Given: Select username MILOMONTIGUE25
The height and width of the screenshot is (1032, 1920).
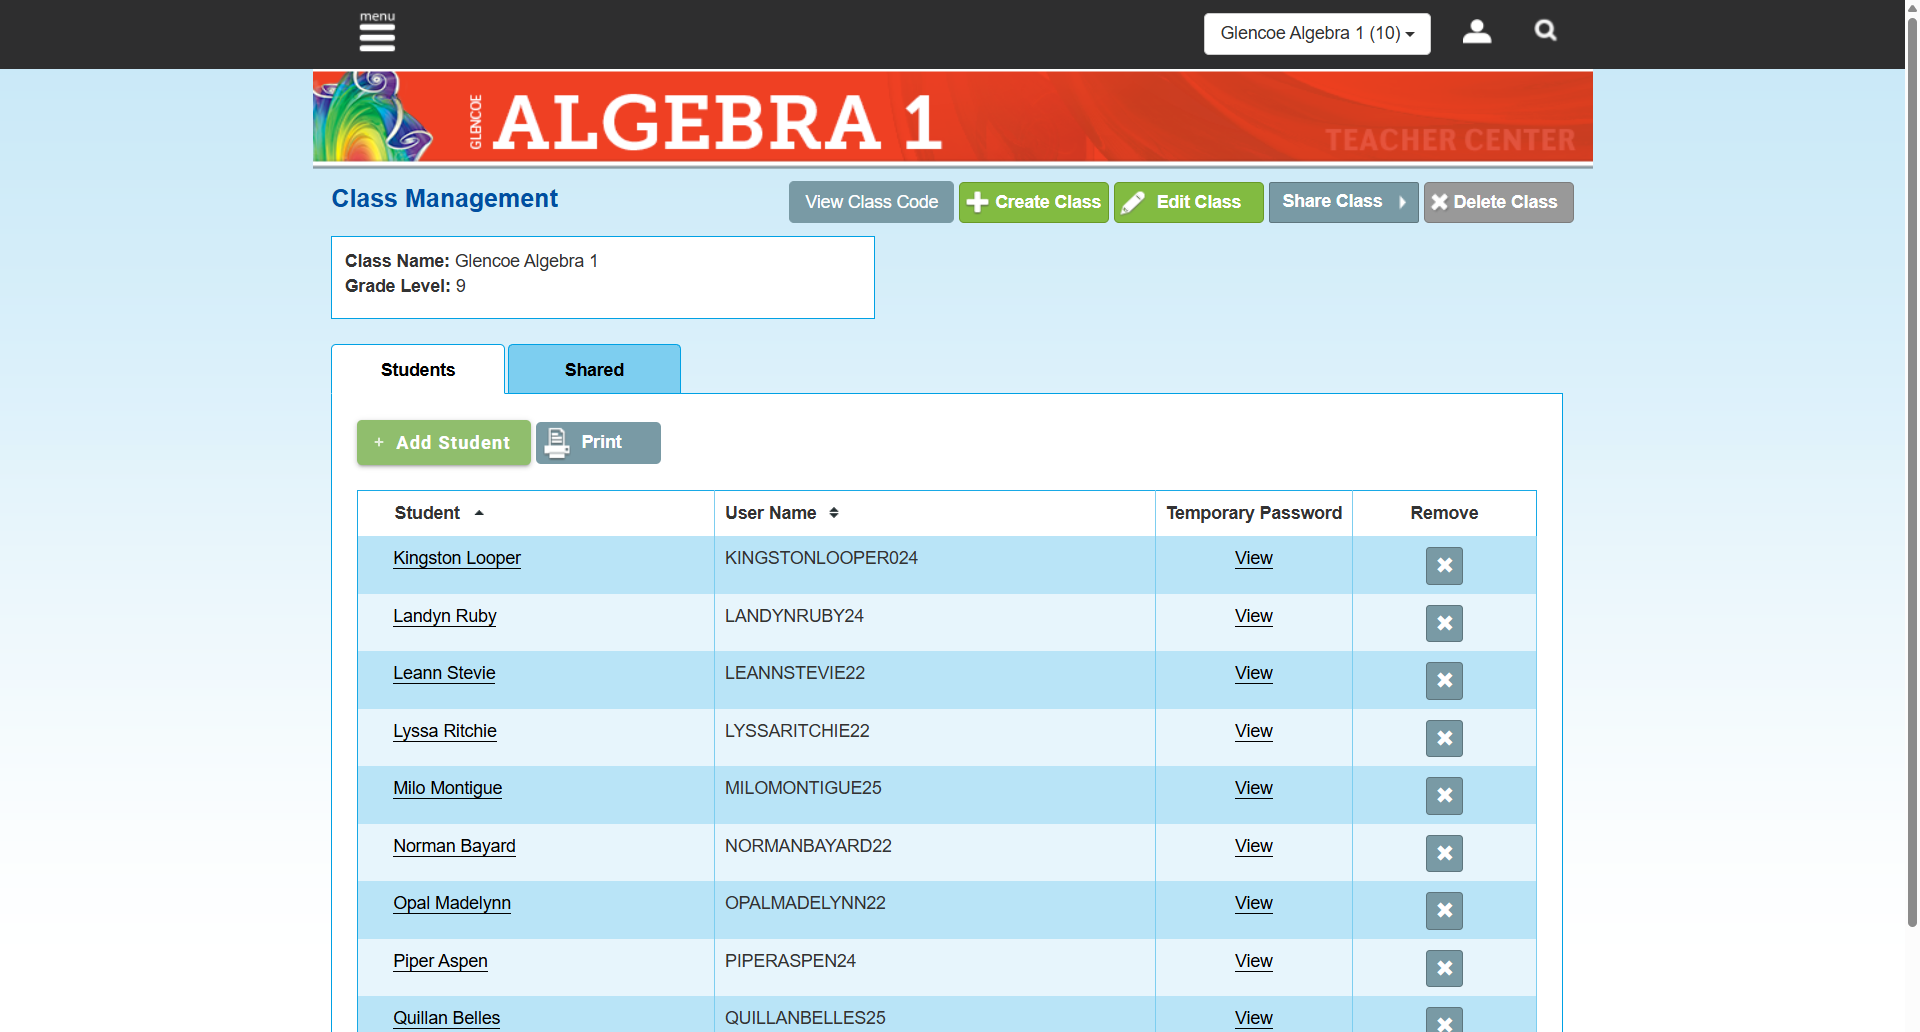Looking at the screenshot, I should (803, 788).
